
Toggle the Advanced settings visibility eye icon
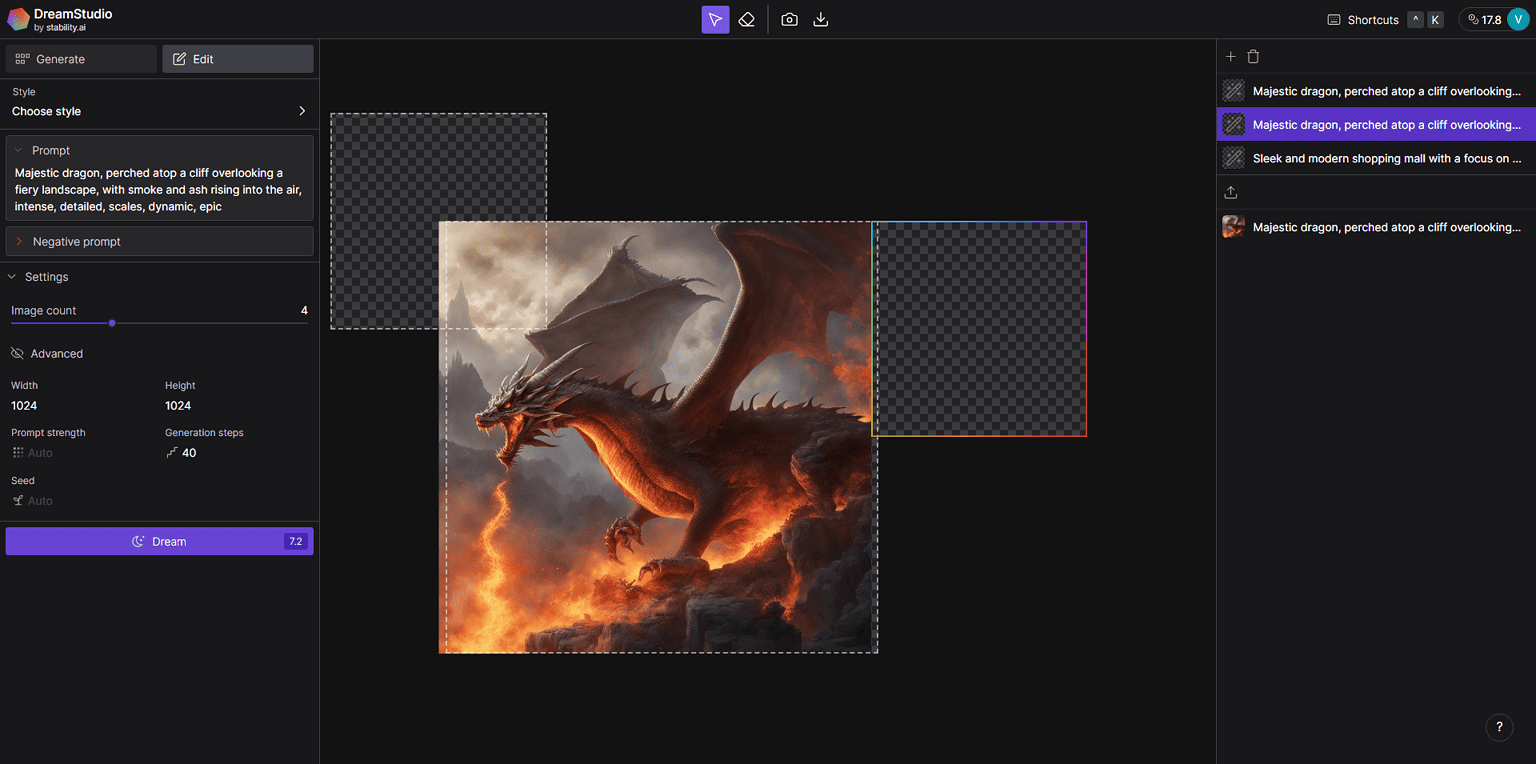coord(17,353)
